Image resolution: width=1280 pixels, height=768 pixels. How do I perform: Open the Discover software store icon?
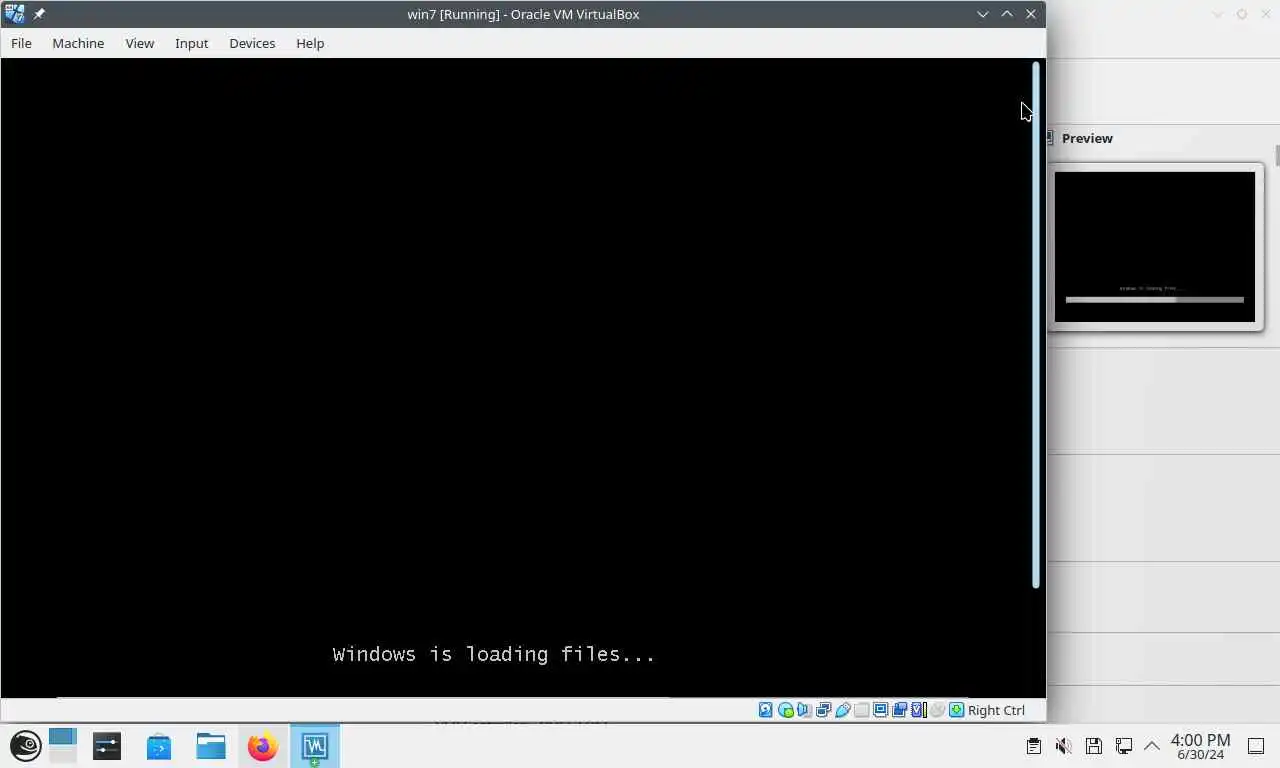click(159, 746)
